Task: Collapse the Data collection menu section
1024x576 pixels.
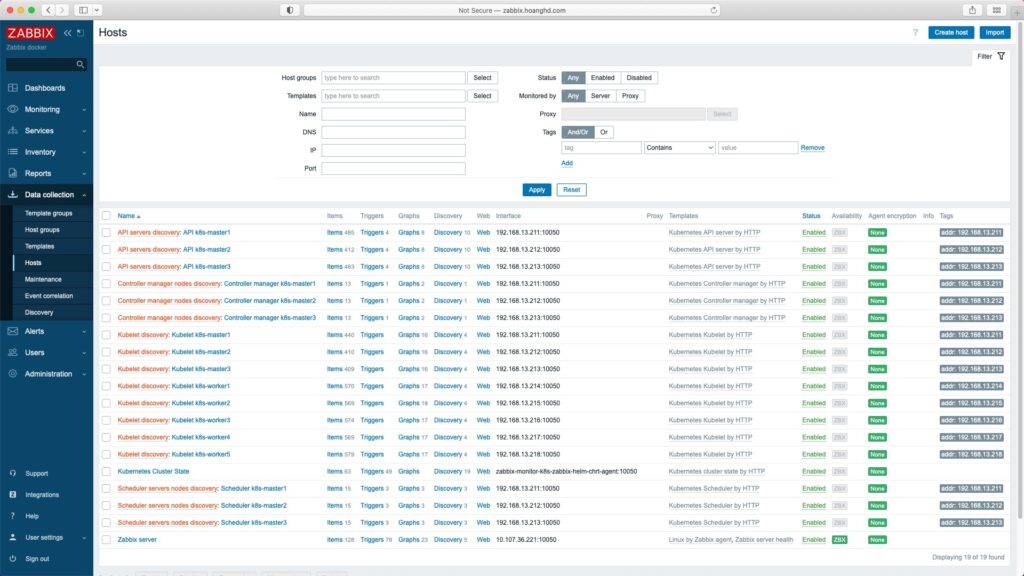Action: (x=84, y=195)
